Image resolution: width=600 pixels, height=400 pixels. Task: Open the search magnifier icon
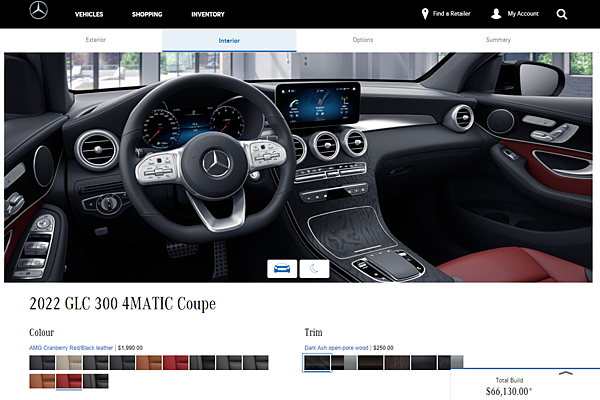click(x=562, y=15)
